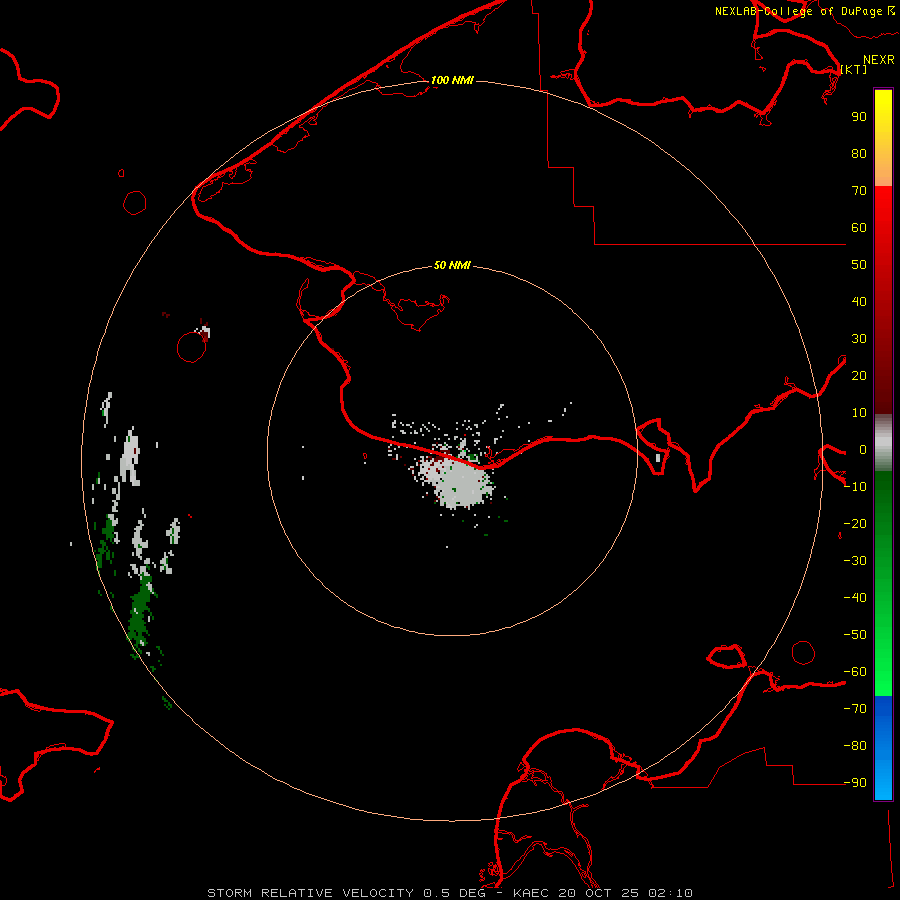Click the 20 value on the velocity scale

click(x=859, y=375)
